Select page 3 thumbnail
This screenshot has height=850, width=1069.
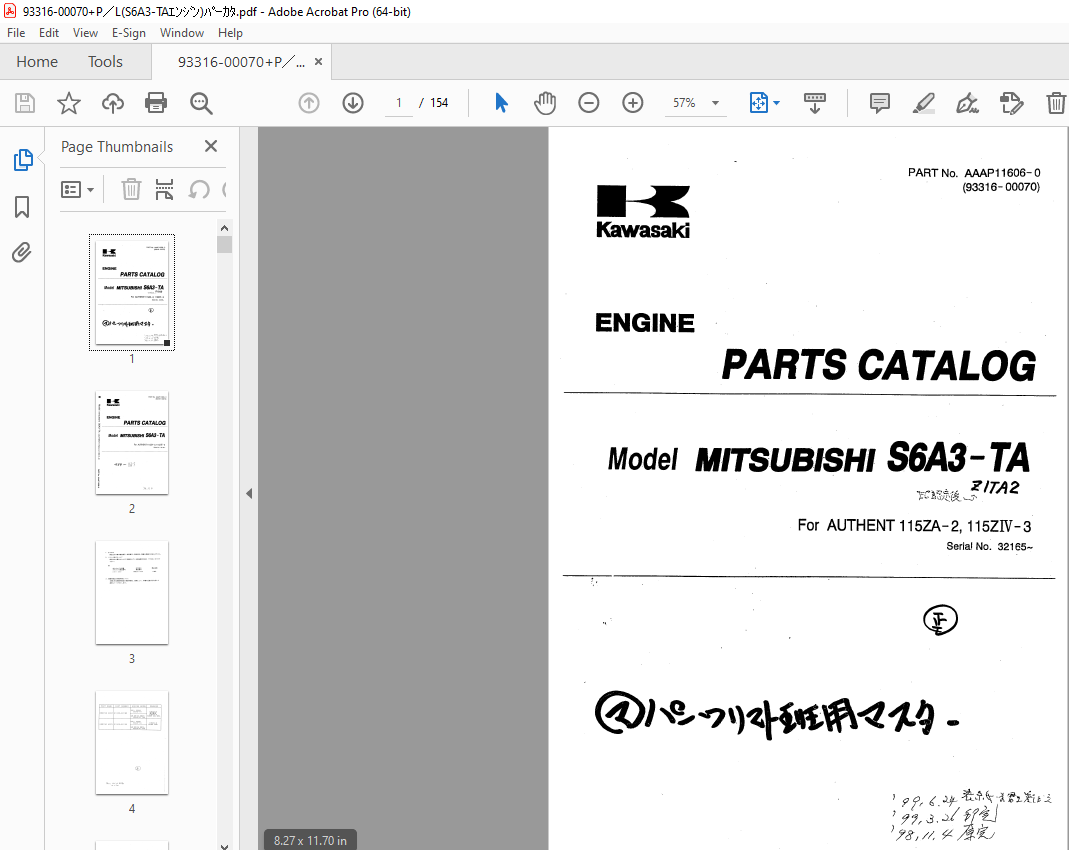coord(132,592)
